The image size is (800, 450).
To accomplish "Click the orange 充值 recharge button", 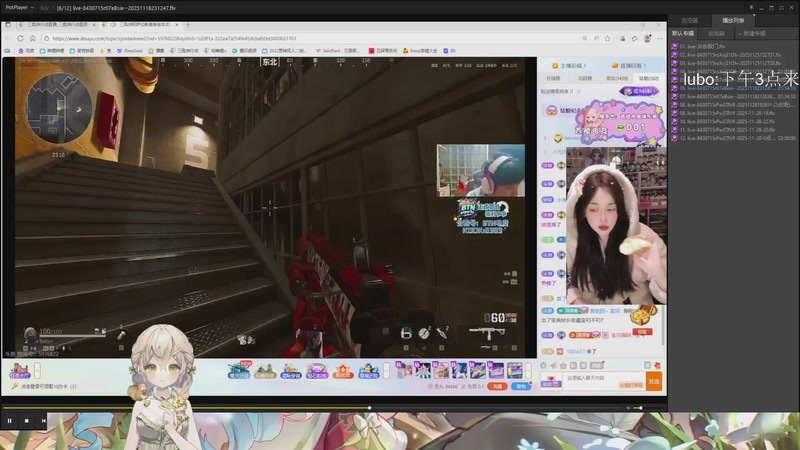I will [x=497, y=386].
